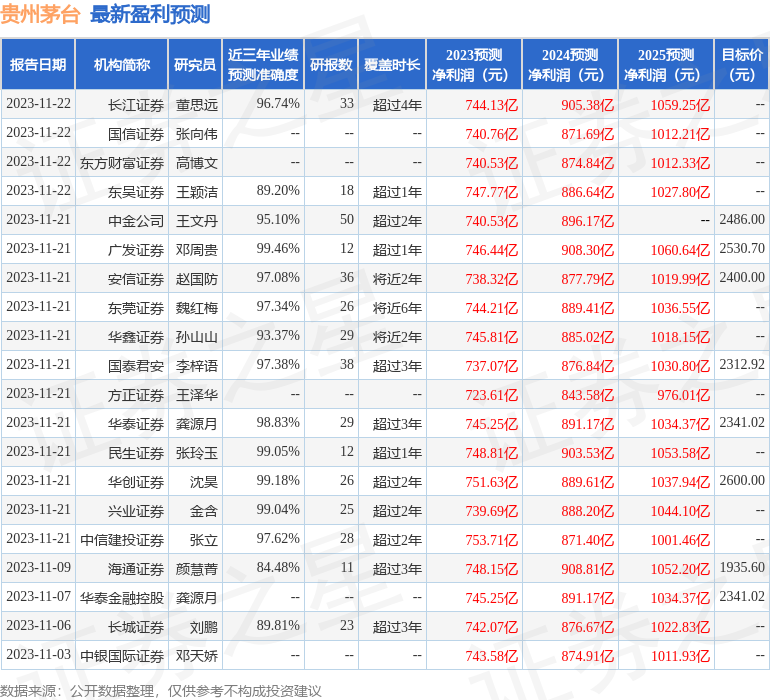Select the 华泰金融控股 institution cell
Viewport: 770px width, 700px height.
tap(122, 597)
